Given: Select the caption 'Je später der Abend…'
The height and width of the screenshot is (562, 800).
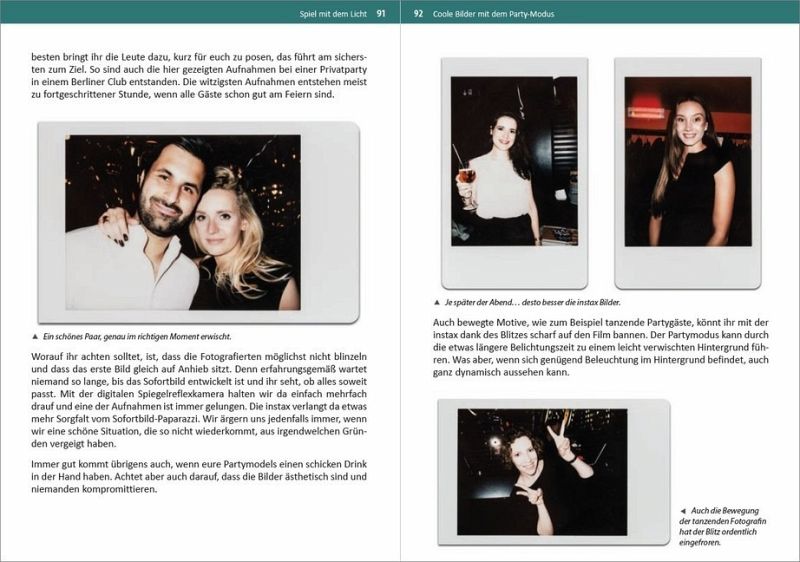Looking at the screenshot, I should click(527, 301).
